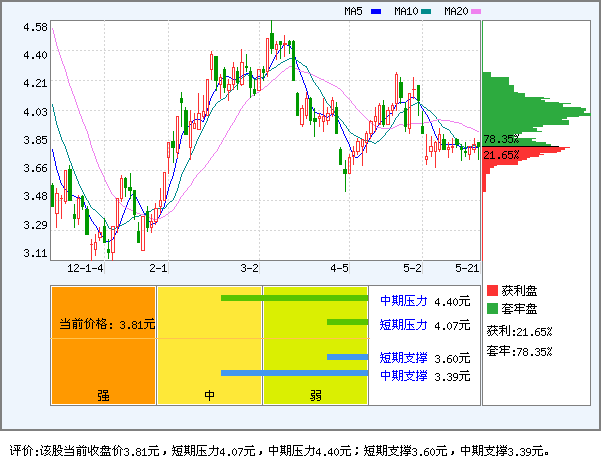
Task: Click the 2-1 date axis label
Action: click(x=158, y=268)
